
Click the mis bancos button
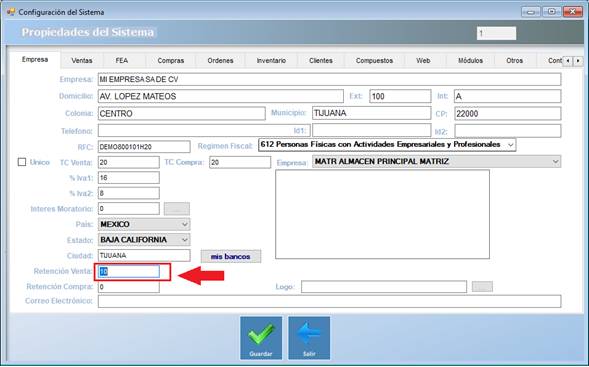coord(231,257)
